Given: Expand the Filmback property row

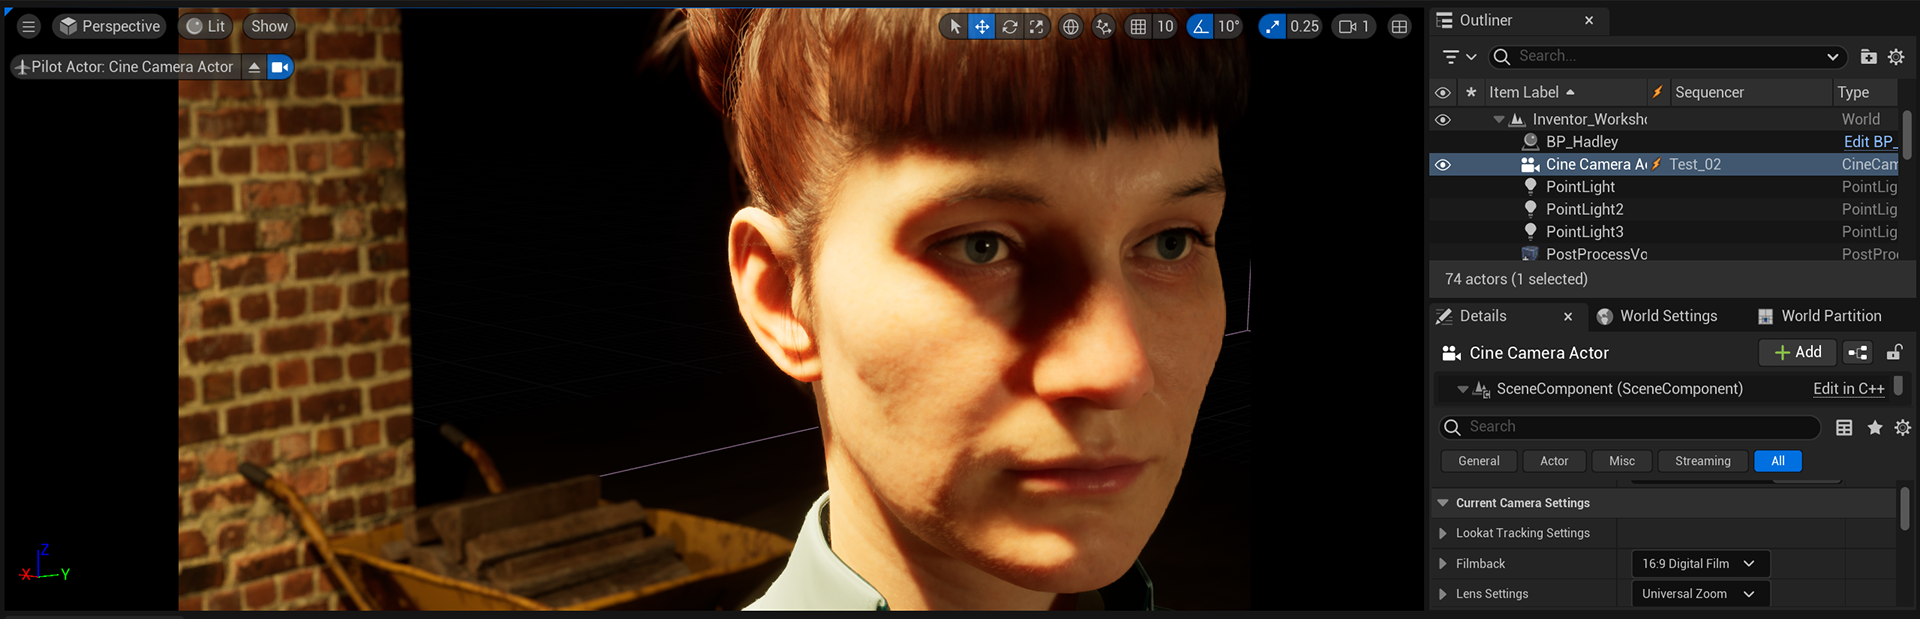Looking at the screenshot, I should click(x=1443, y=564).
